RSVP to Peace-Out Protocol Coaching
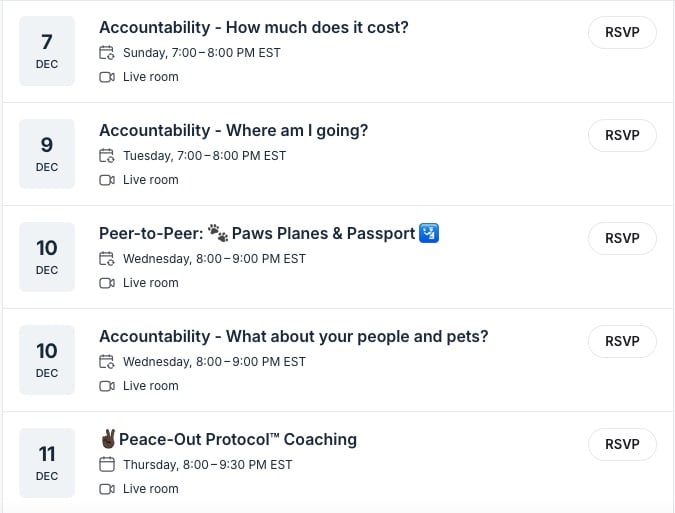 (622, 444)
